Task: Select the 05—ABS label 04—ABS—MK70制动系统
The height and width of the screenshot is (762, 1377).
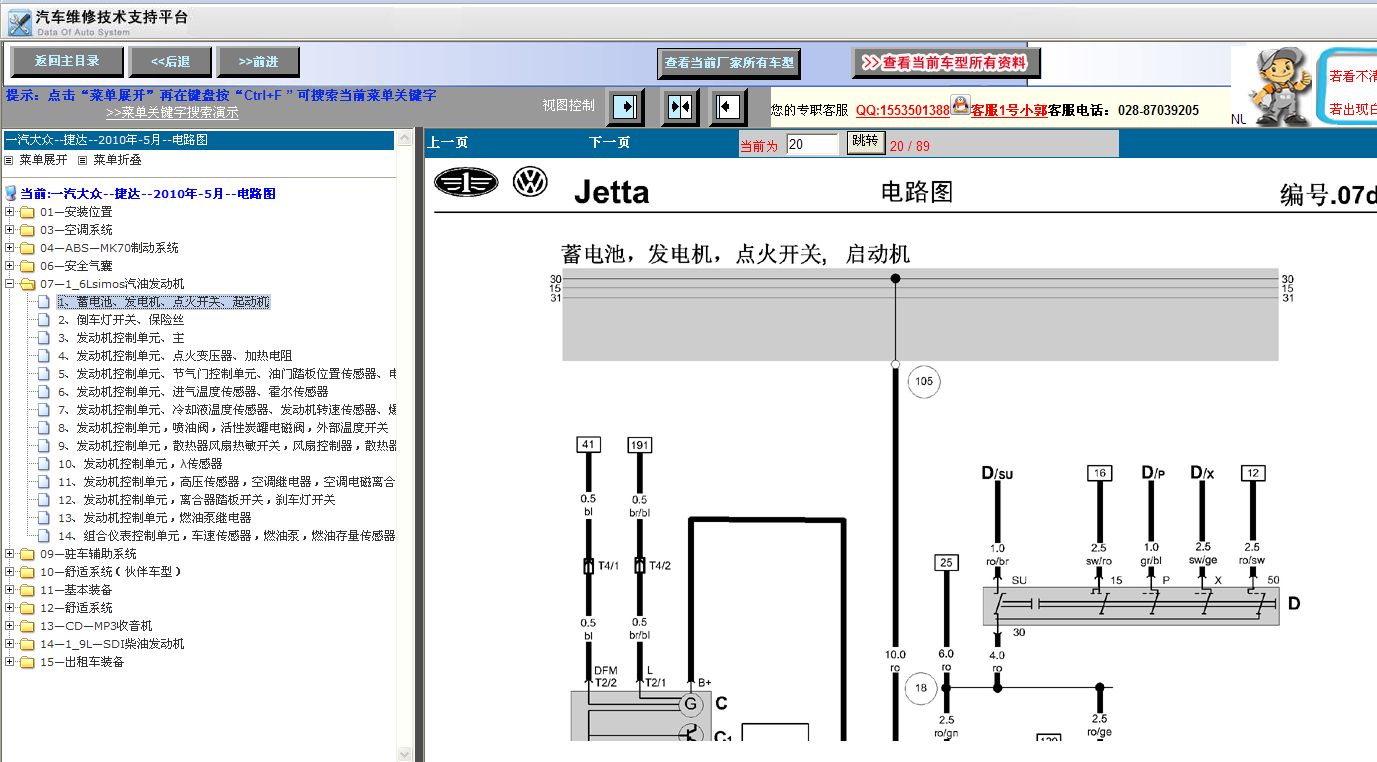Action: coord(109,248)
